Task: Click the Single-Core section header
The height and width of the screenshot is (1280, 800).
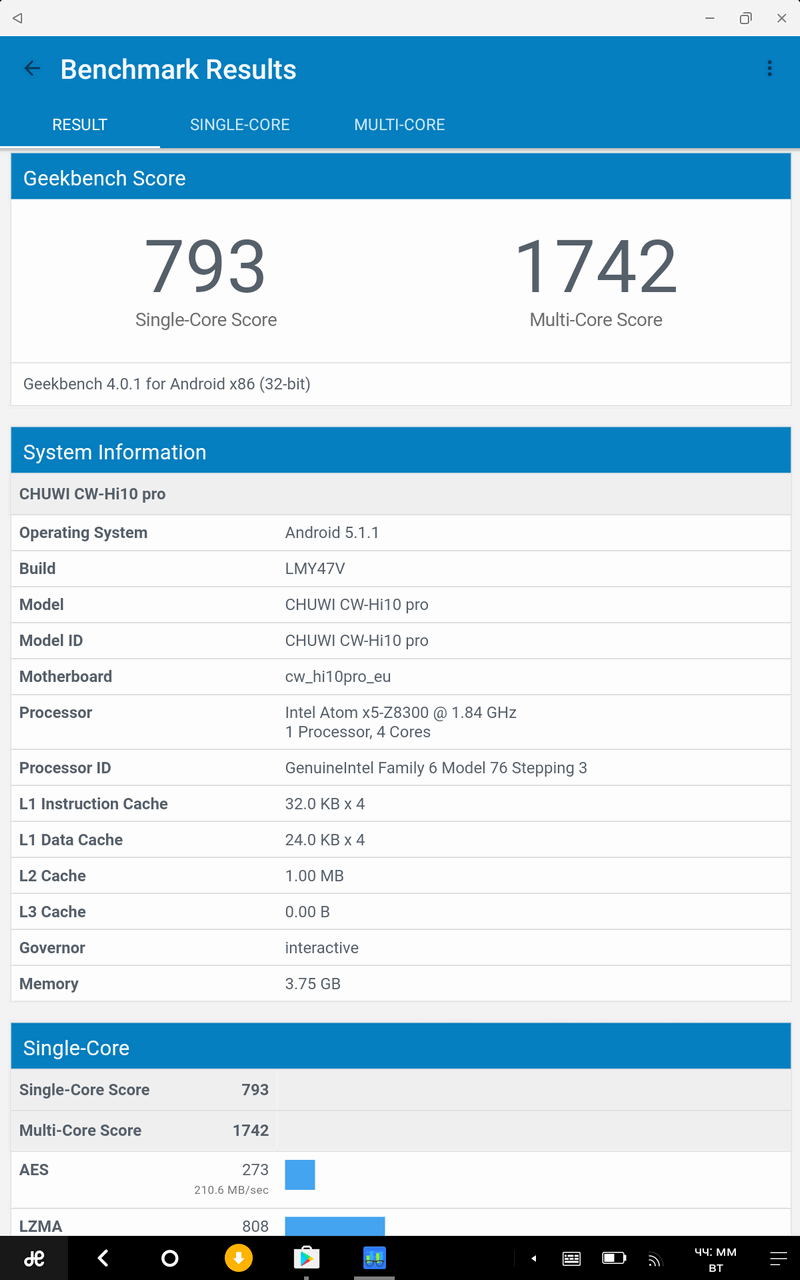Action: pyautogui.click(x=401, y=1047)
